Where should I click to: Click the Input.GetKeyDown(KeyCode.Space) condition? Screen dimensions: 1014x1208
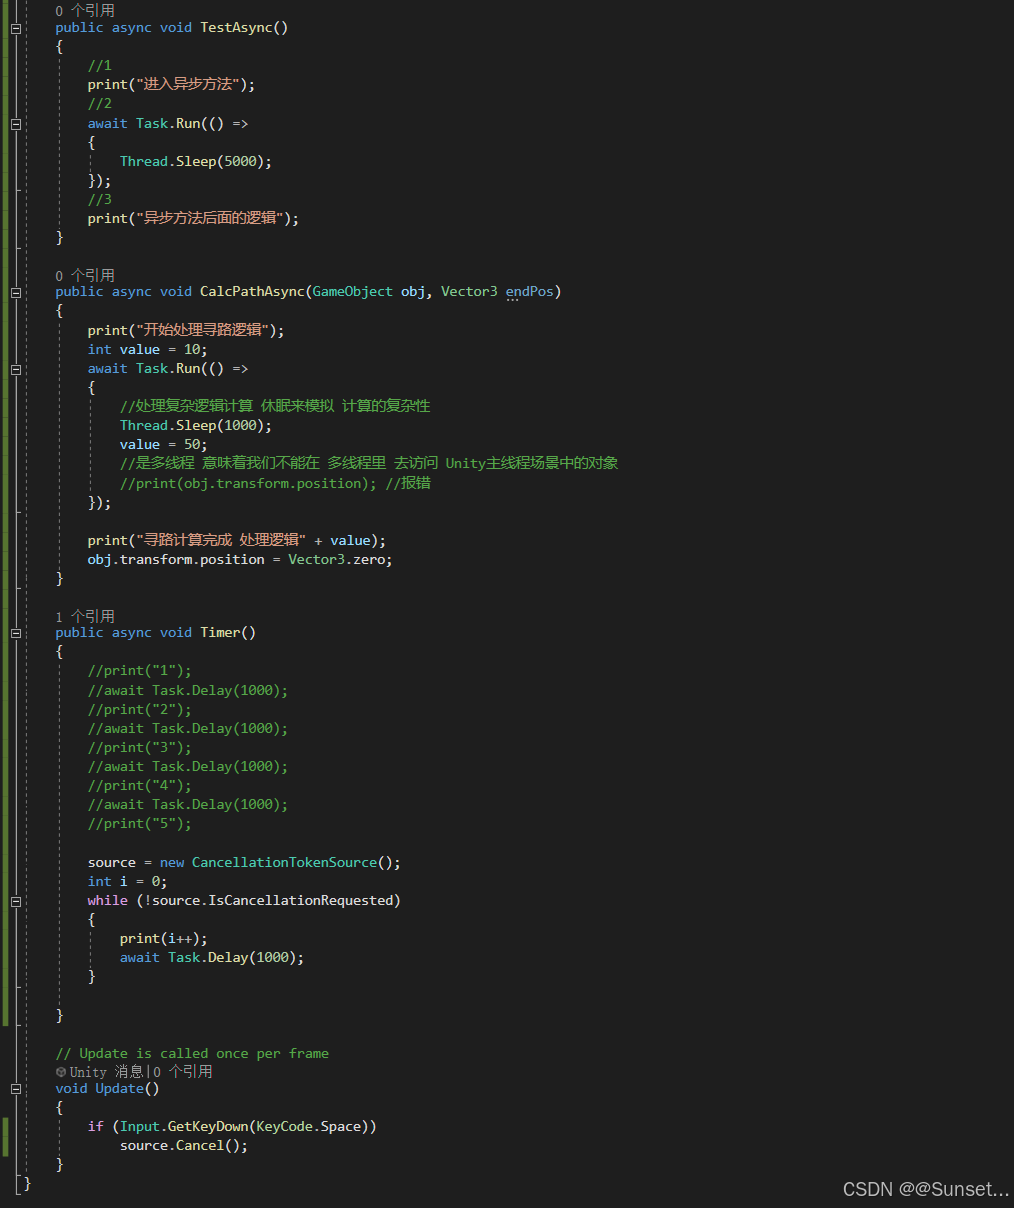click(244, 1127)
